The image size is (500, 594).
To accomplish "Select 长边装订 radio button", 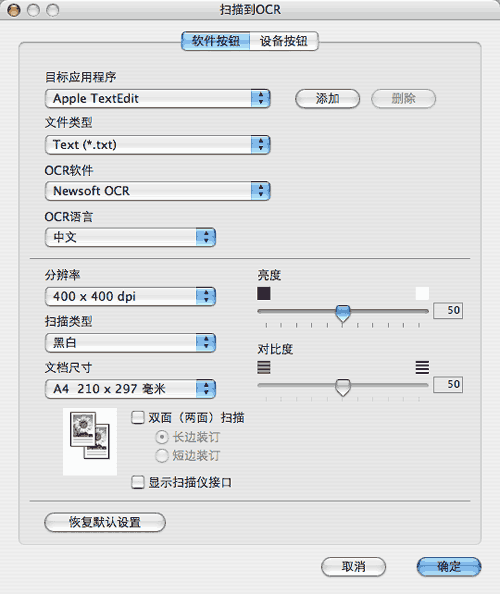I will pyautogui.click(x=162, y=437).
